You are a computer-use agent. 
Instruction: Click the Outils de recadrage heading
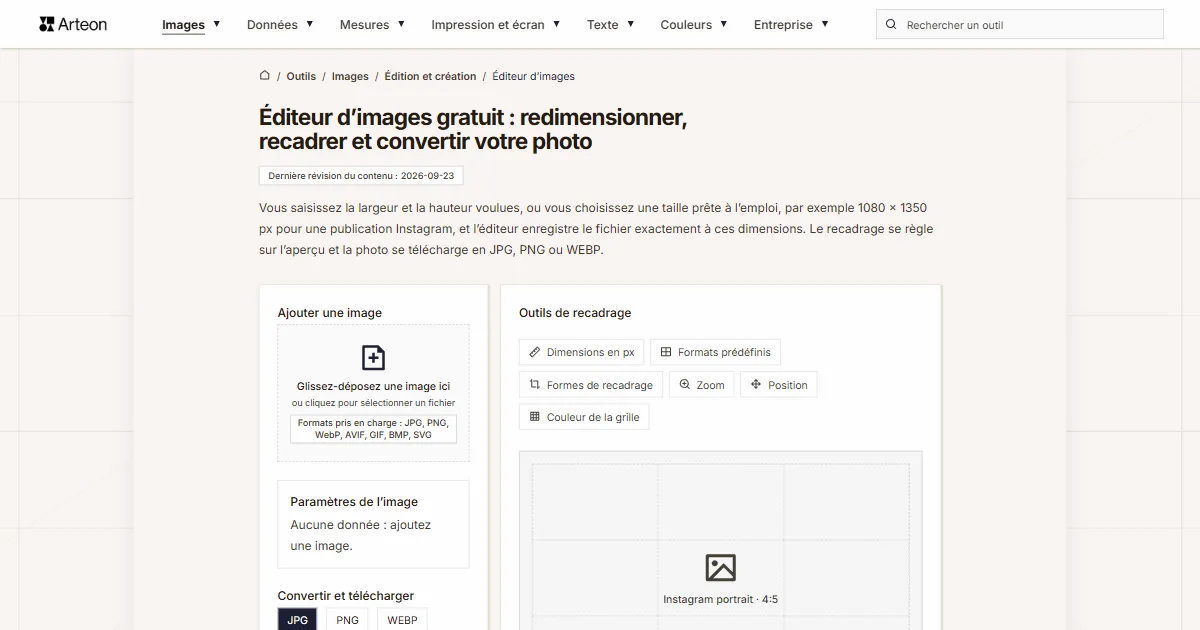575,313
